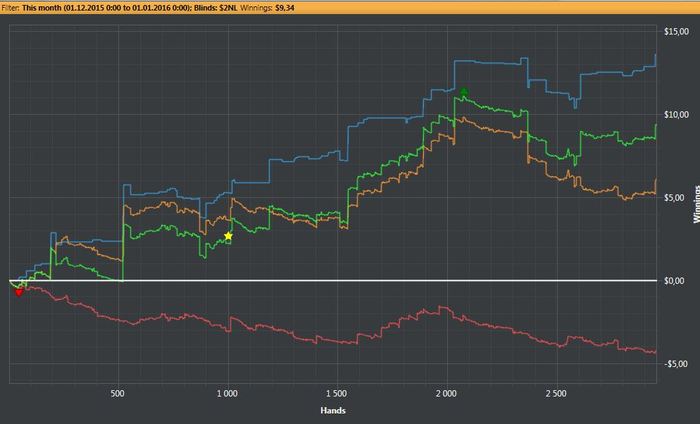The image size is (700, 424).
Task: Click the "Winnings" y-axis title
Action: 696,204
